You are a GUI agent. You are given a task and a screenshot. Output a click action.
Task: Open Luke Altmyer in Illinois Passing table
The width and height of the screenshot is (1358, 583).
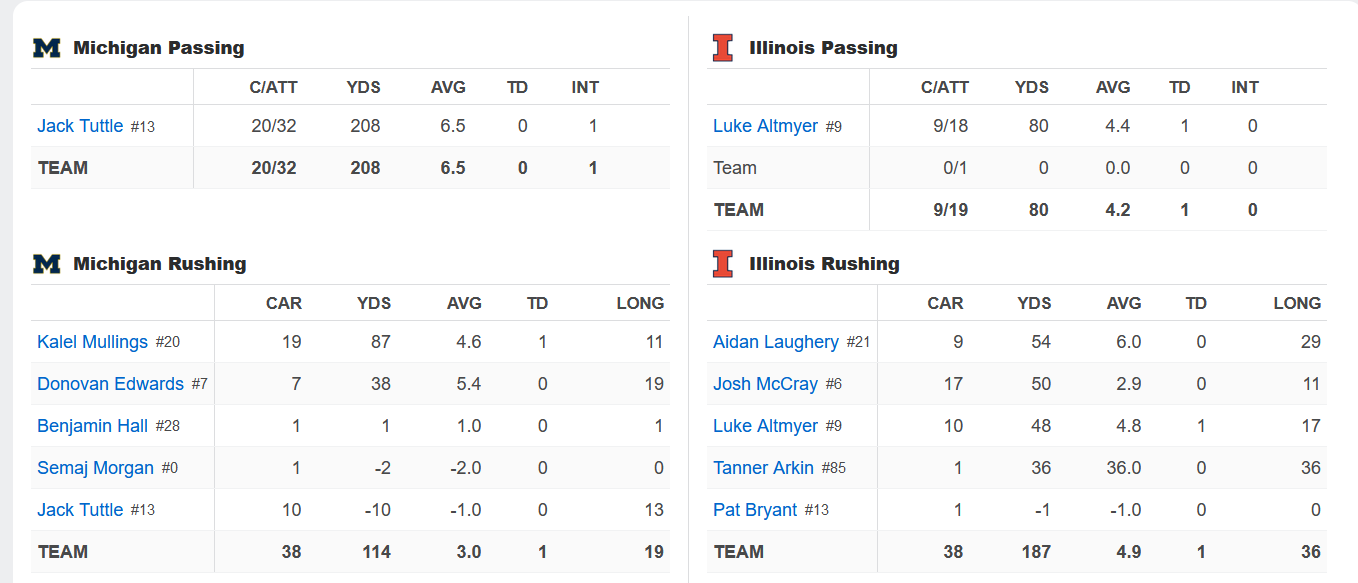[x=765, y=126]
